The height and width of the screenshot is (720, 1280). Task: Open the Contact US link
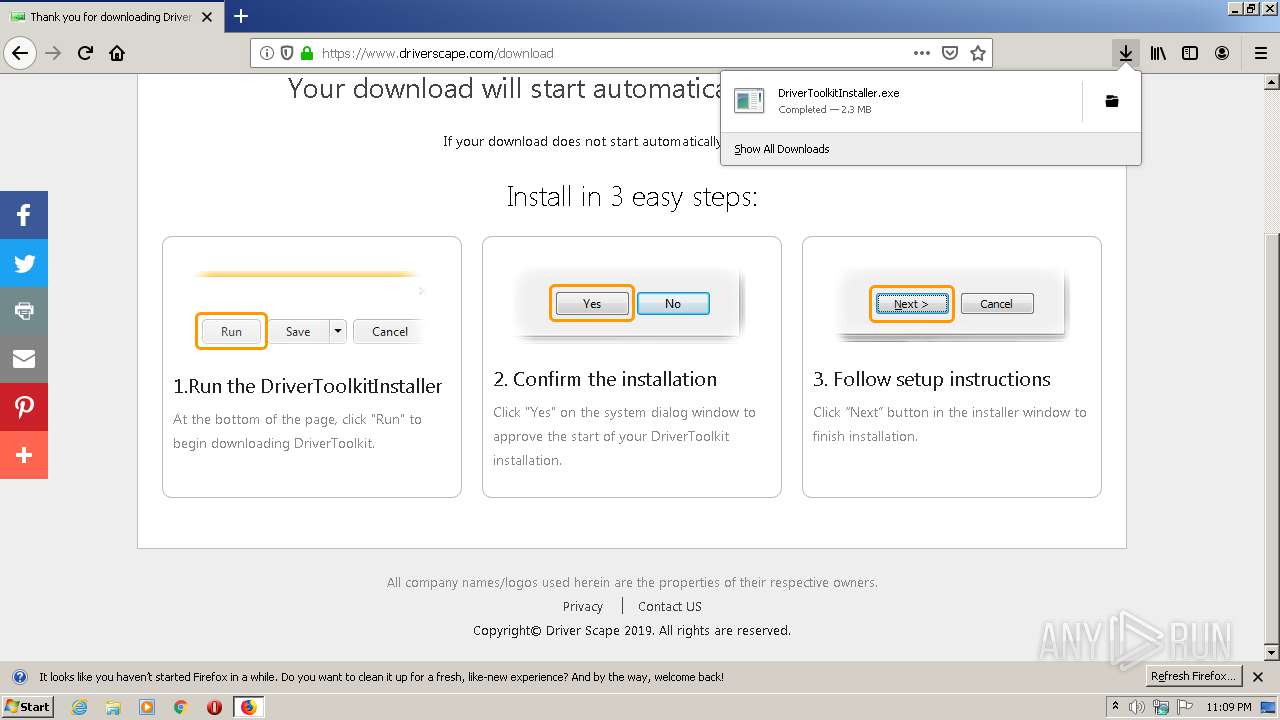[670, 606]
